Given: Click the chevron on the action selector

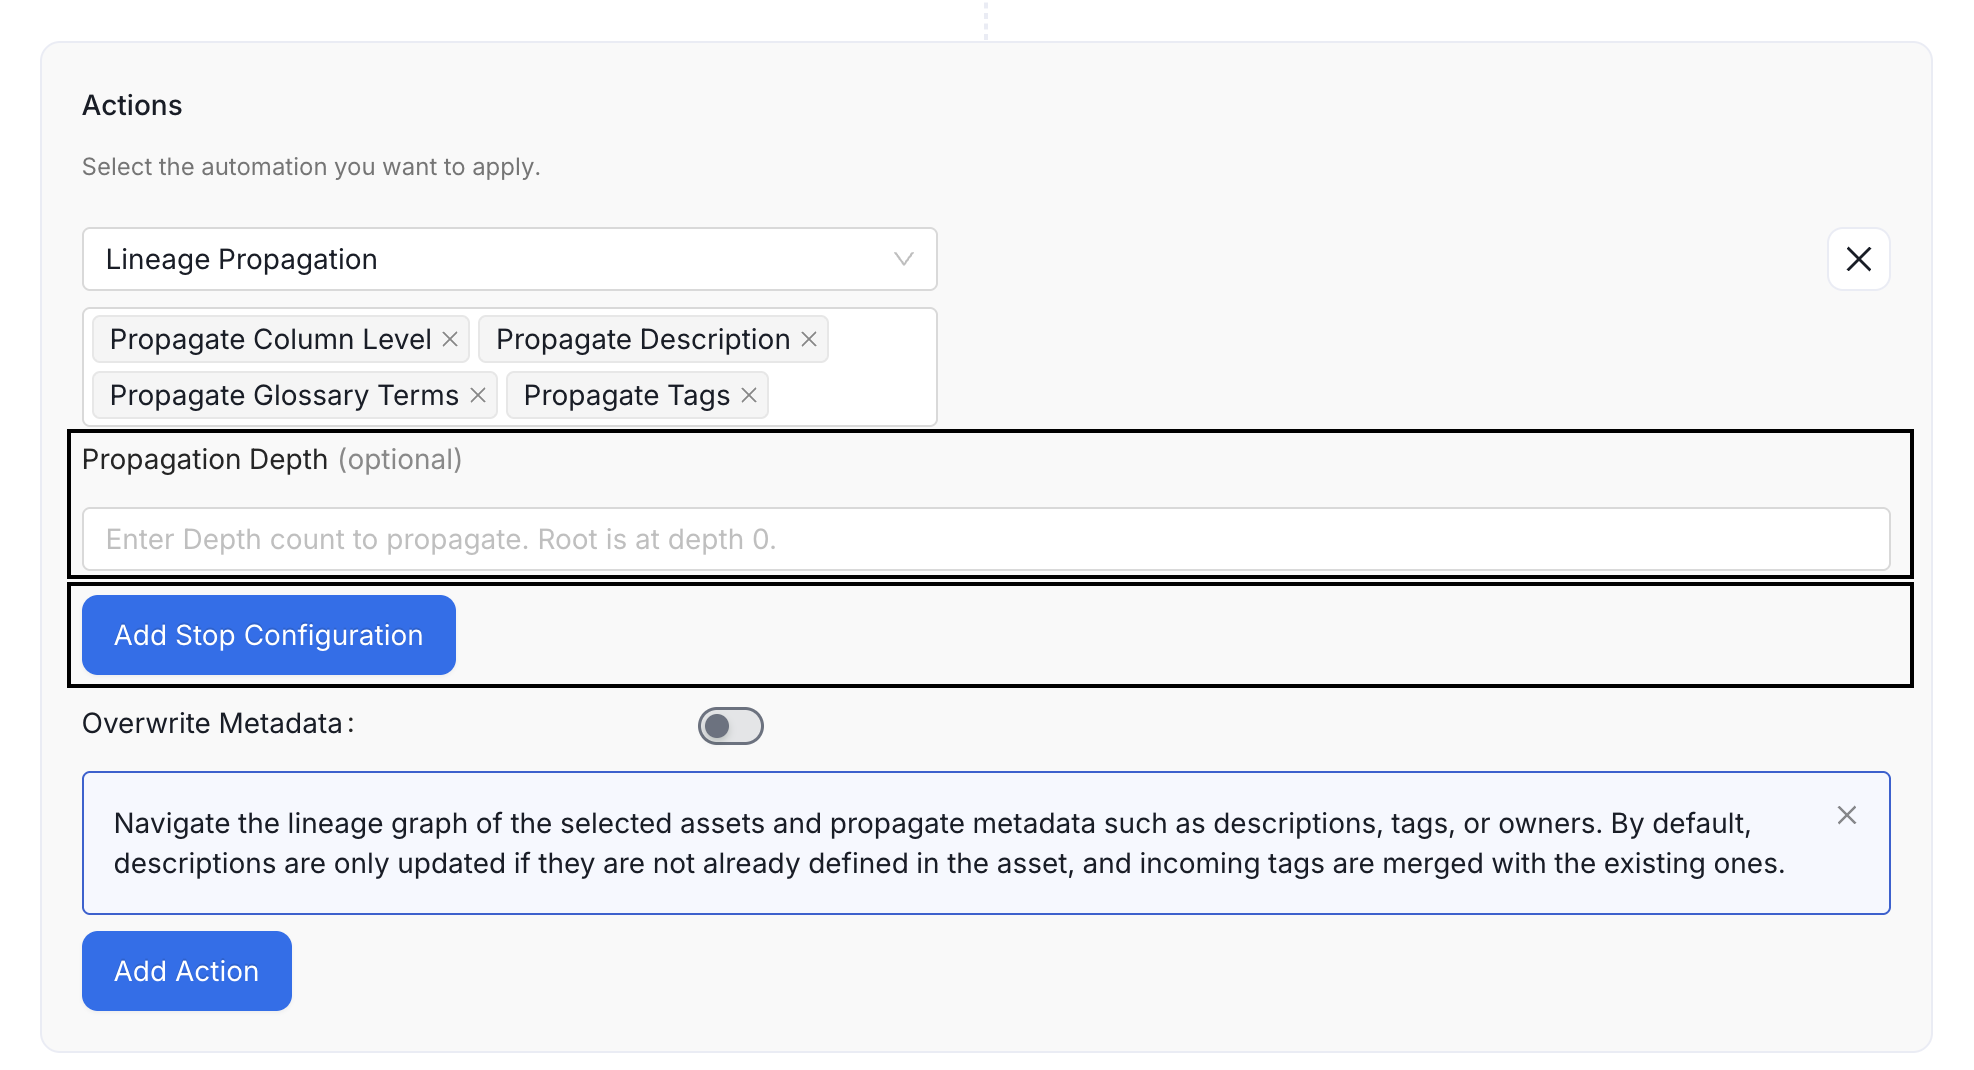Looking at the screenshot, I should coord(903,259).
